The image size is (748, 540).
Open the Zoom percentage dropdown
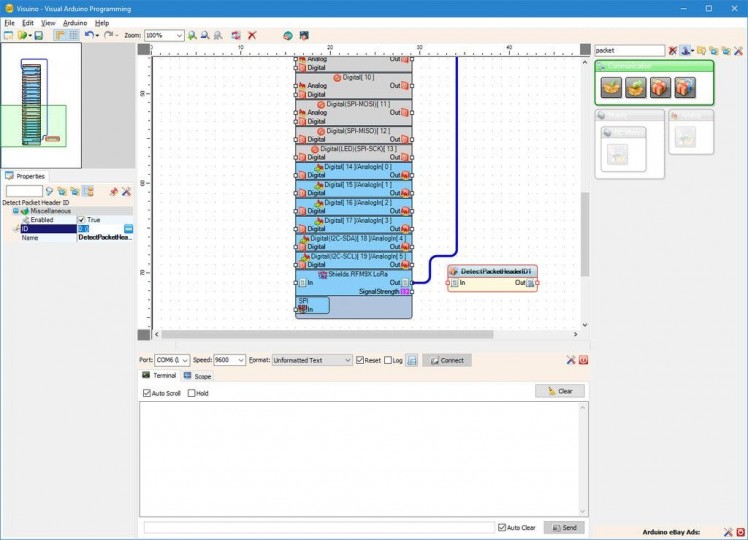(x=179, y=35)
